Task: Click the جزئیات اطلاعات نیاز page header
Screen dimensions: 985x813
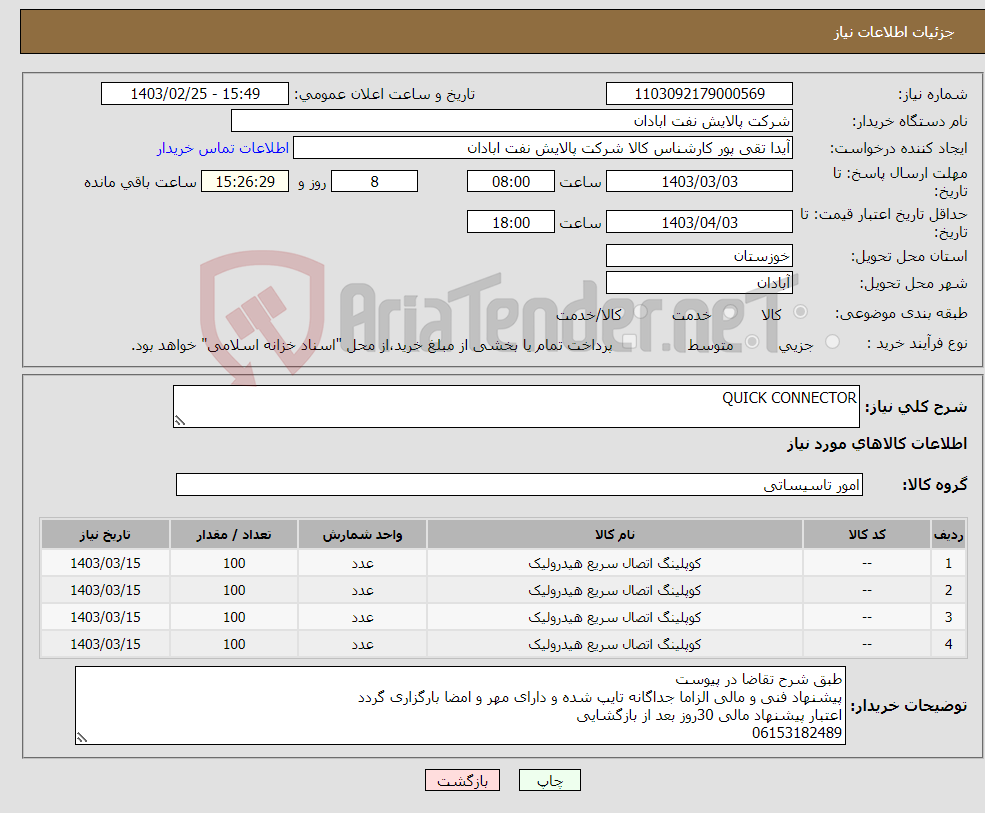Action: click(894, 32)
